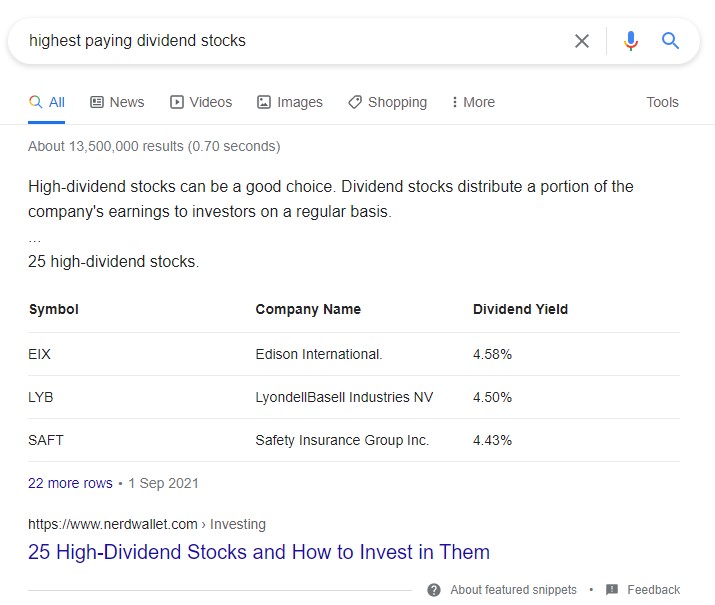Expand the More search options menu
This screenshot has width=715, height=605.
tap(473, 102)
